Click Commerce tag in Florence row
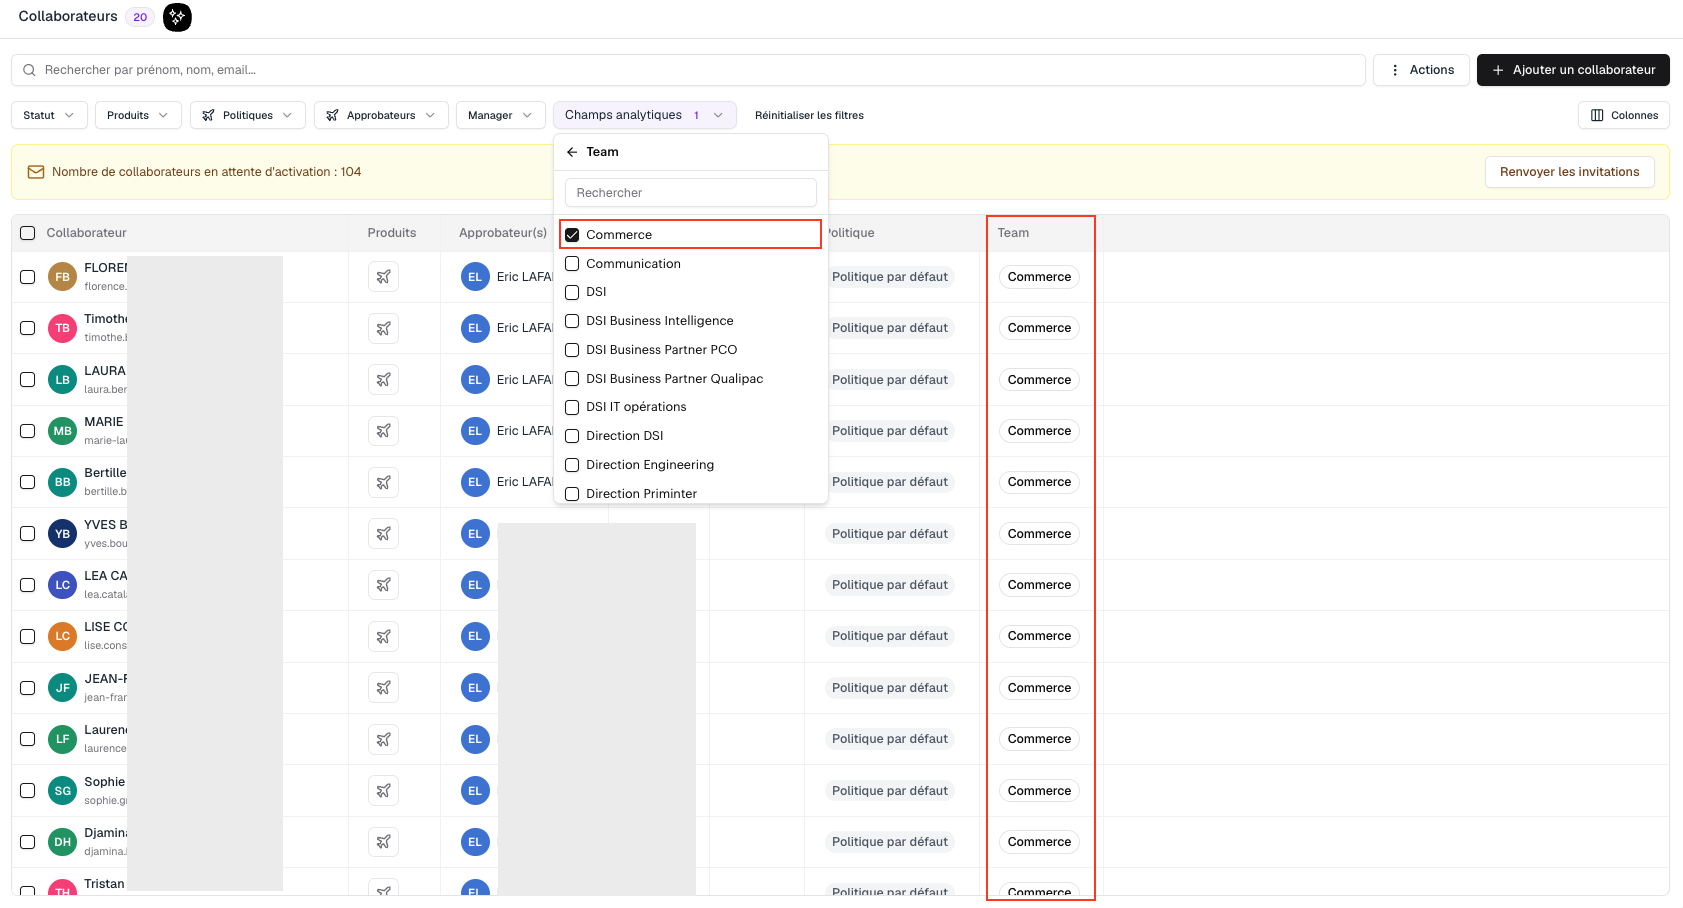The image size is (1683, 908). point(1039,277)
